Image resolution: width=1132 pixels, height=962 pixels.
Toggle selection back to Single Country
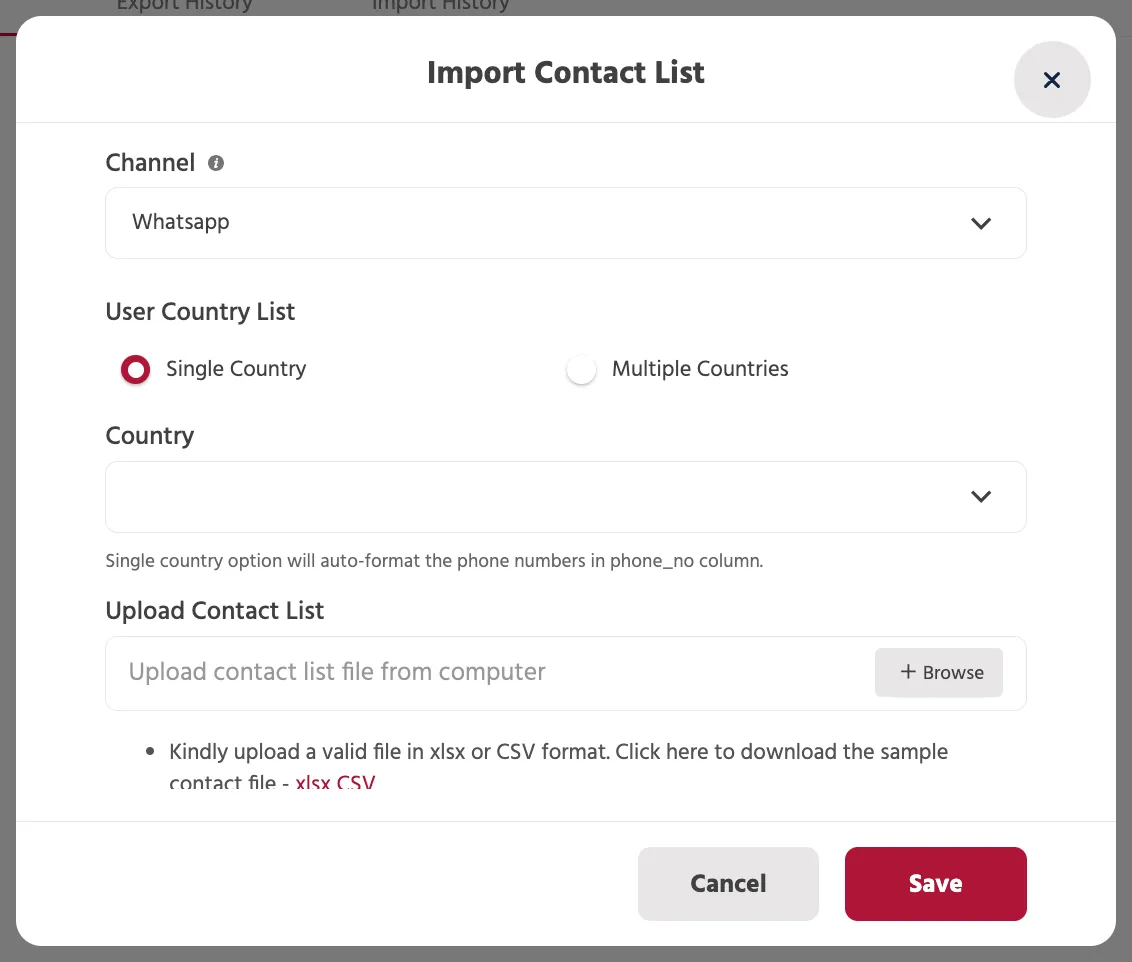[x=135, y=369]
